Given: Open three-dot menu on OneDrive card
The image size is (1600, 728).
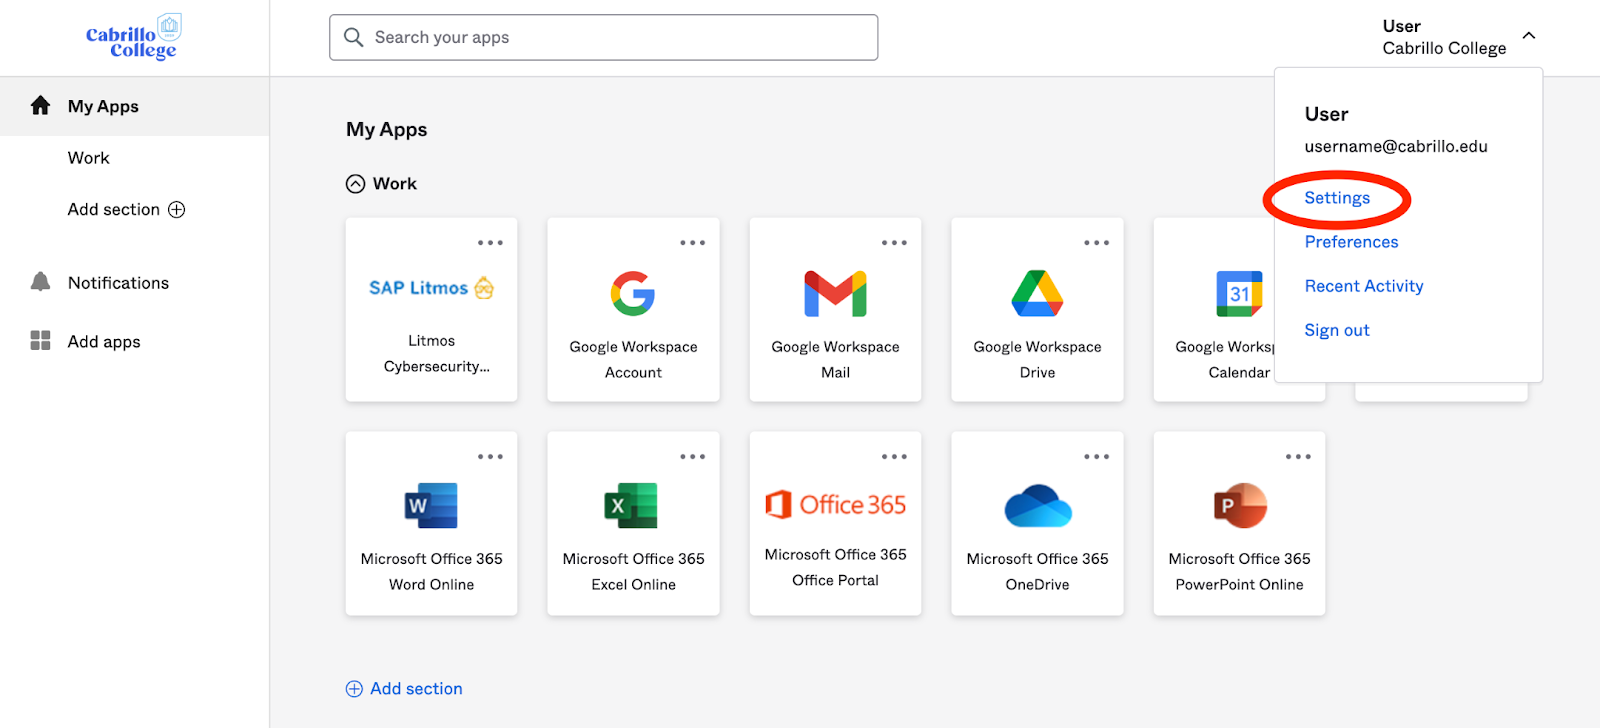Looking at the screenshot, I should (x=1096, y=457).
